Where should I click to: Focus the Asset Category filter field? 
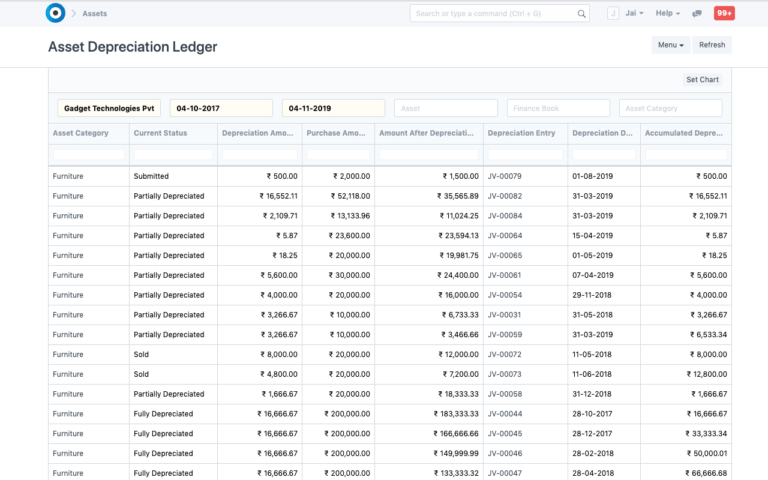click(x=671, y=108)
